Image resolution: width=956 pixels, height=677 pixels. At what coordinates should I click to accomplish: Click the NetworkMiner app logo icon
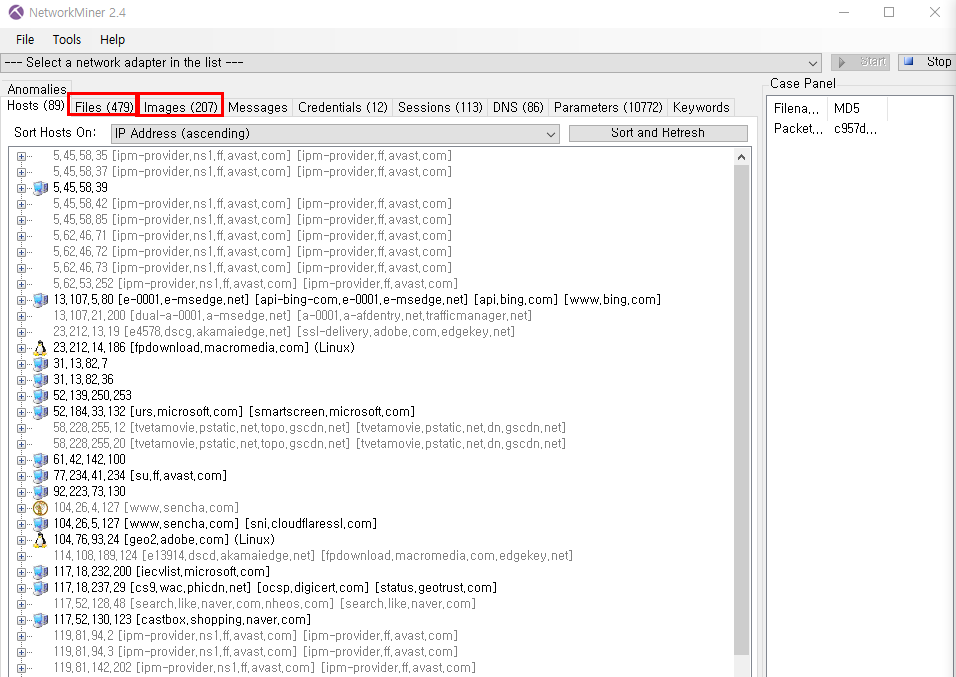tap(16, 12)
